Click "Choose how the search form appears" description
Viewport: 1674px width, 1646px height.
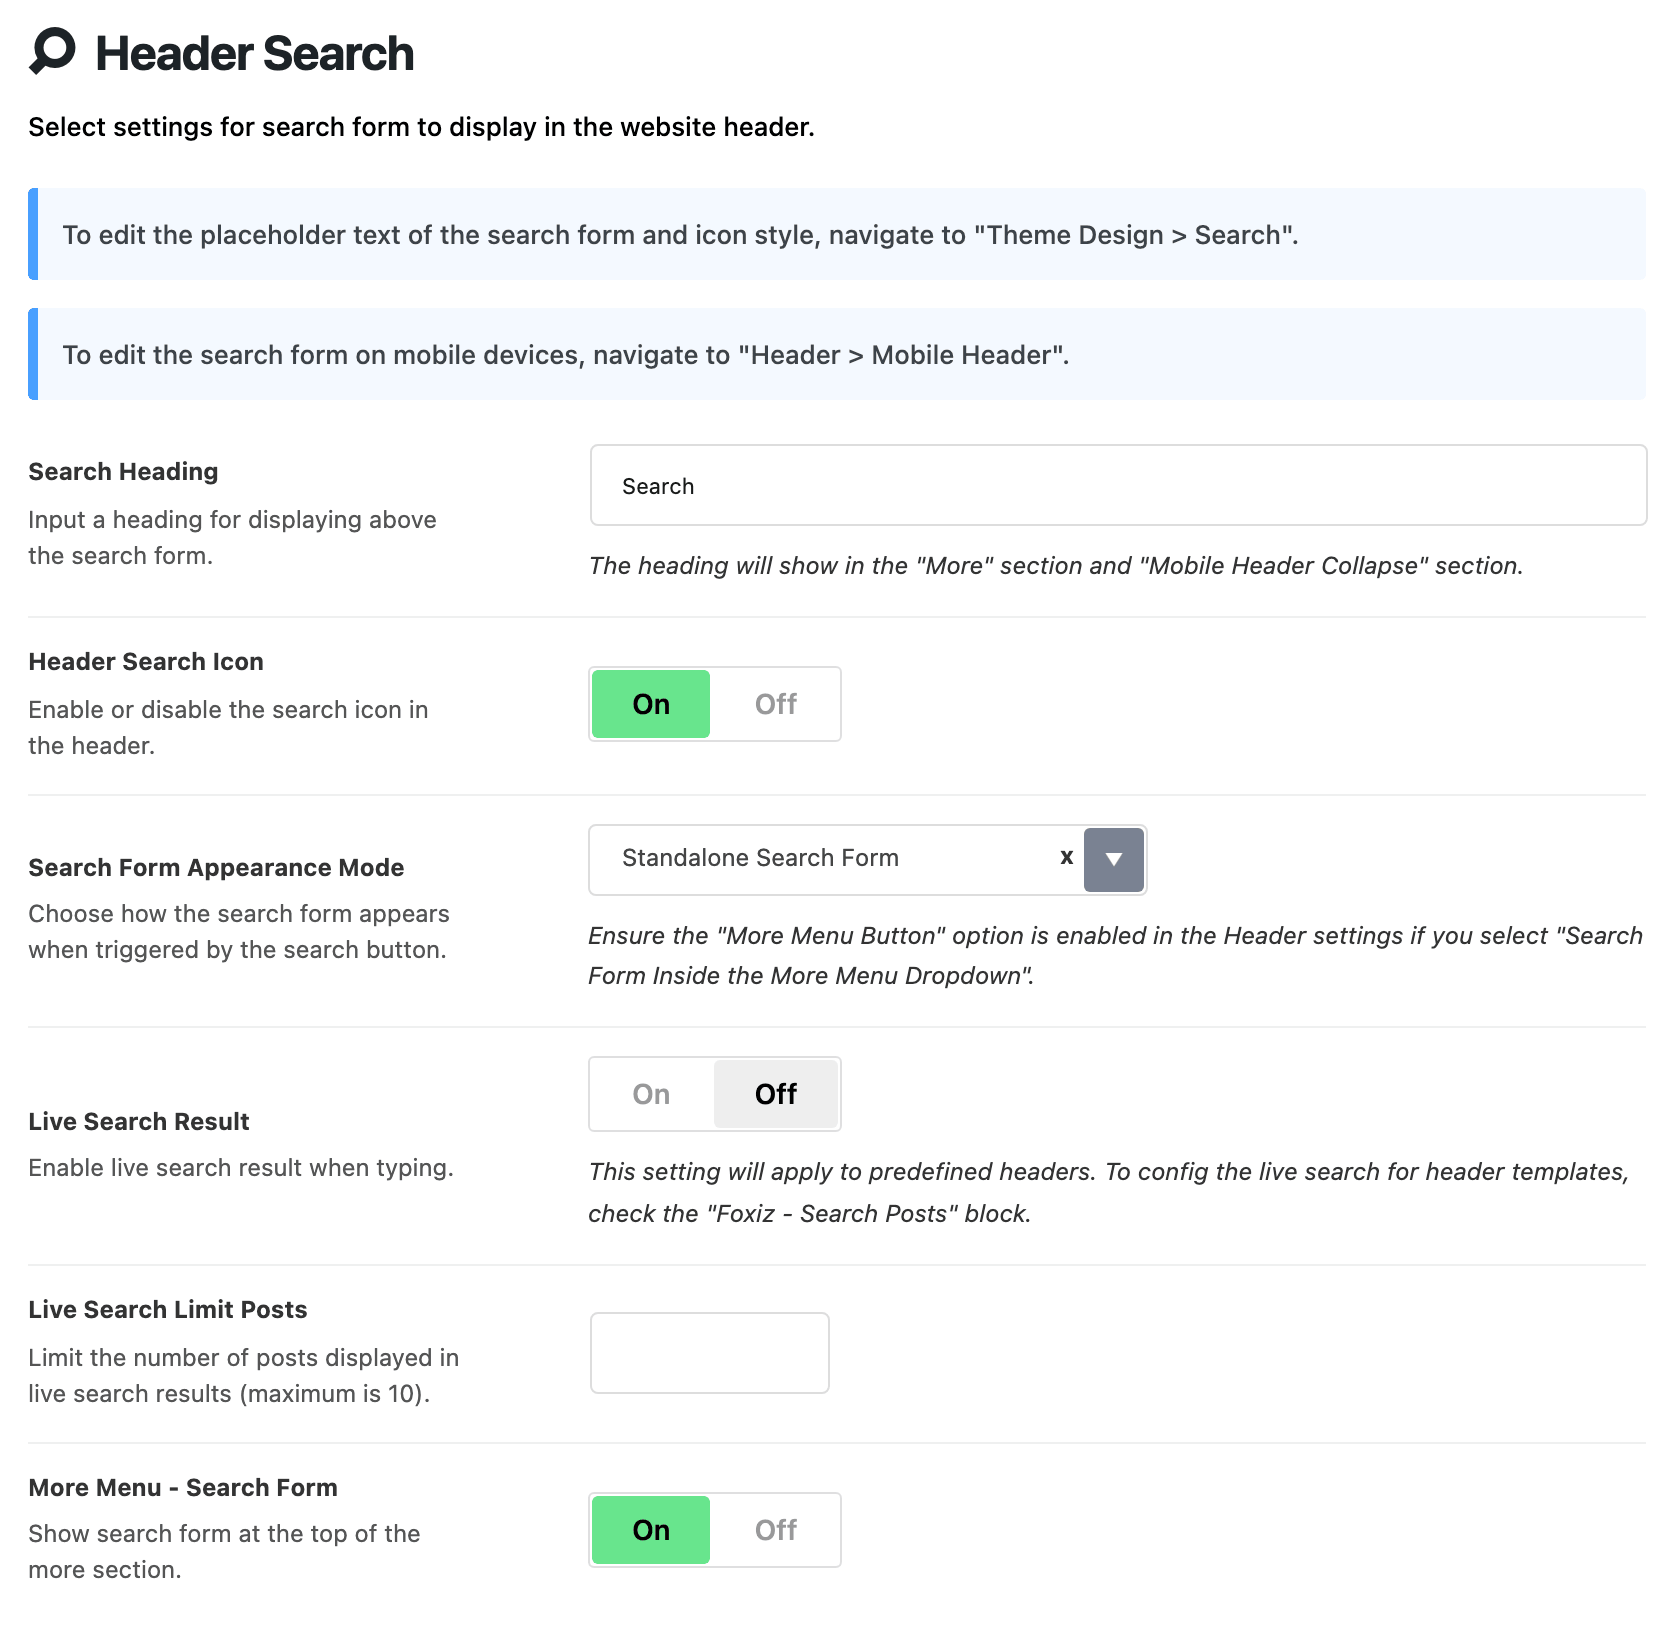click(x=239, y=931)
